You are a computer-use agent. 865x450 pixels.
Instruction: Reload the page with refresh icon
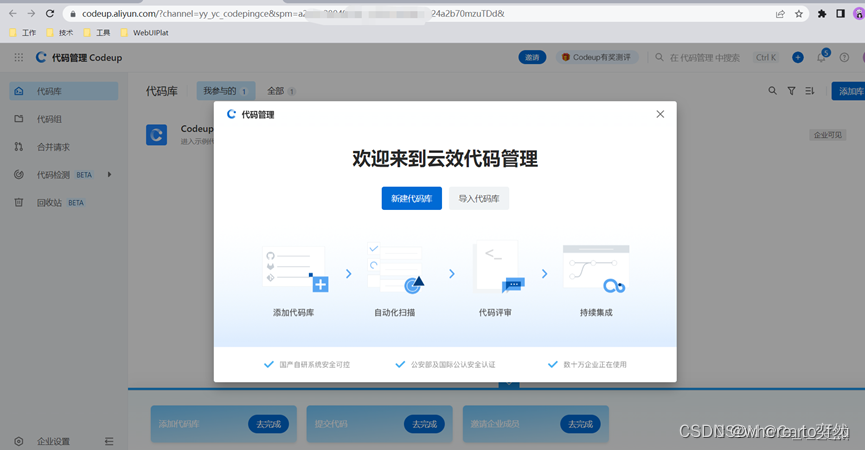point(50,14)
